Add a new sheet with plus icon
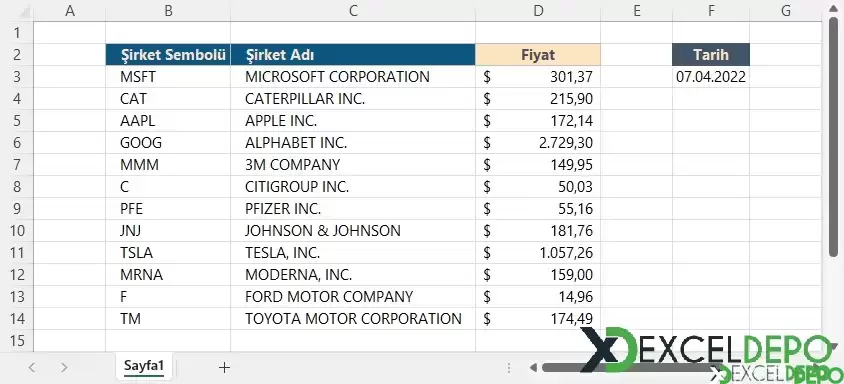844x384 pixels. coord(224,367)
